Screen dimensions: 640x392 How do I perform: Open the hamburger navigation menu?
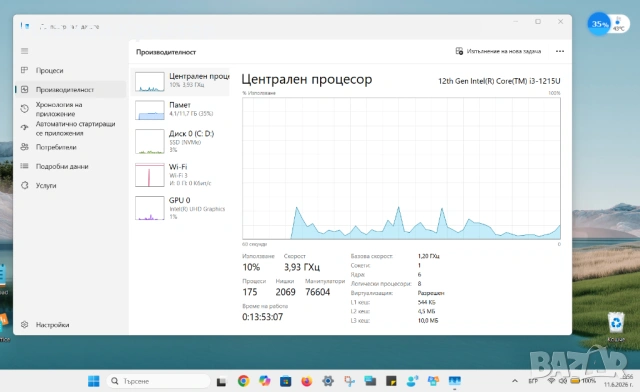click(24, 51)
